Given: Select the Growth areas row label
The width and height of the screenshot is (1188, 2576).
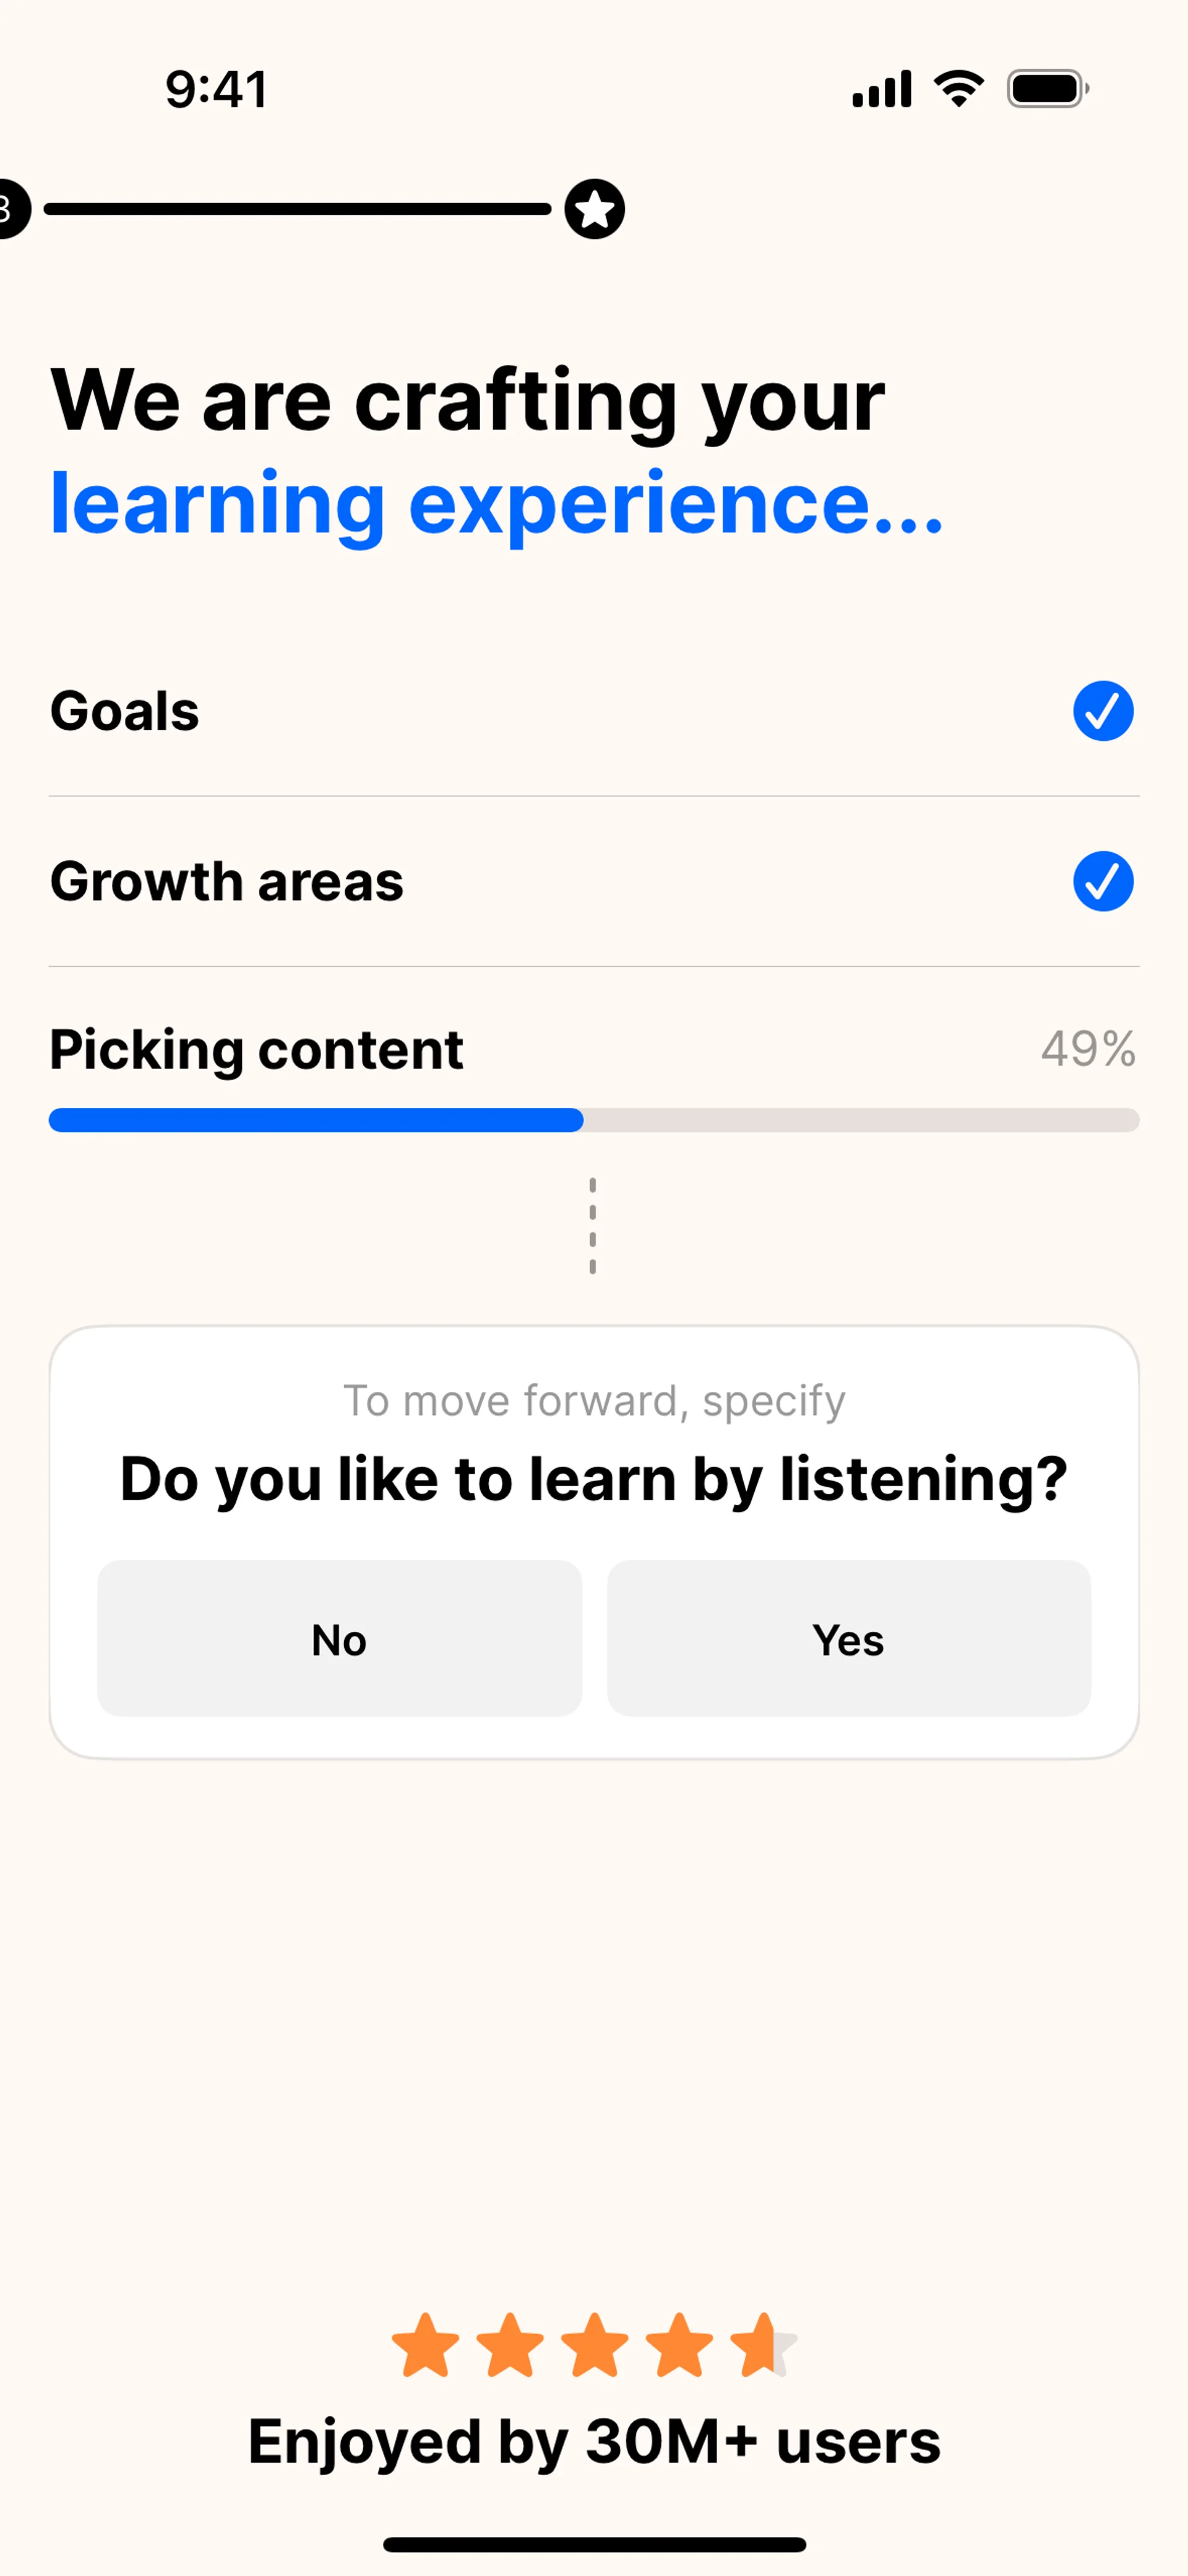Looking at the screenshot, I should tap(227, 881).
